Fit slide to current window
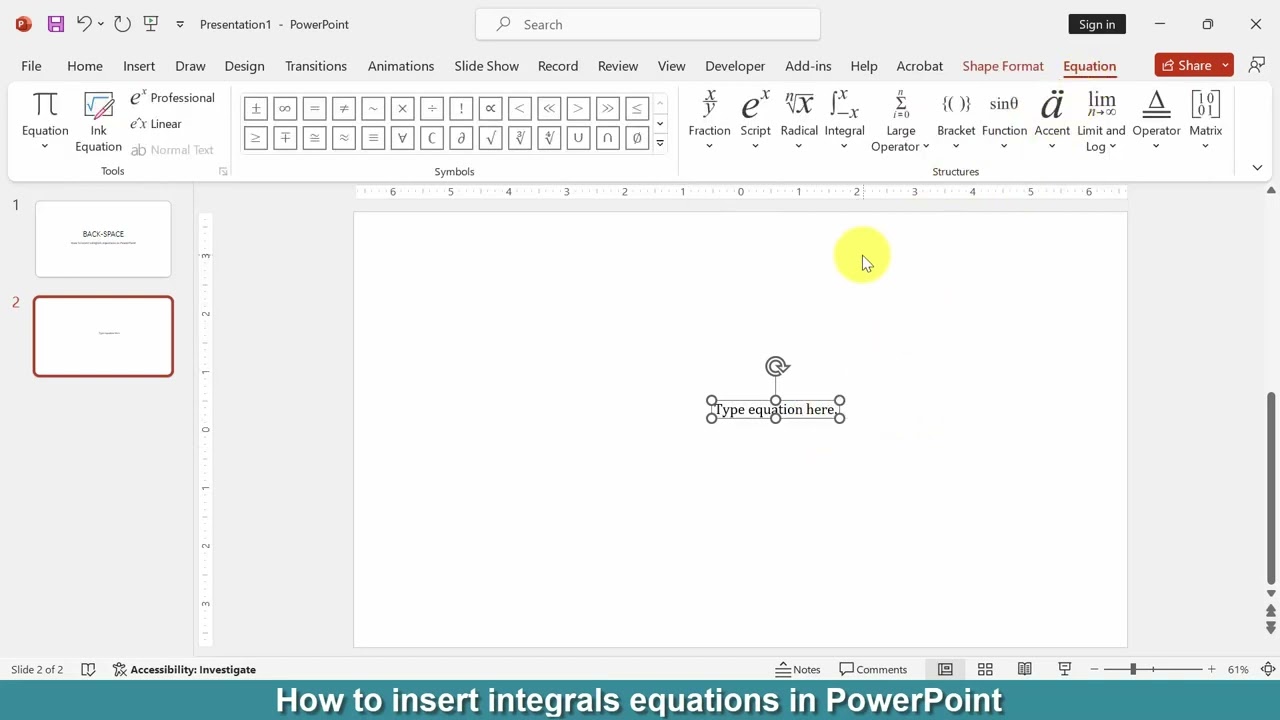This screenshot has width=1280, height=720. coord(1268,669)
